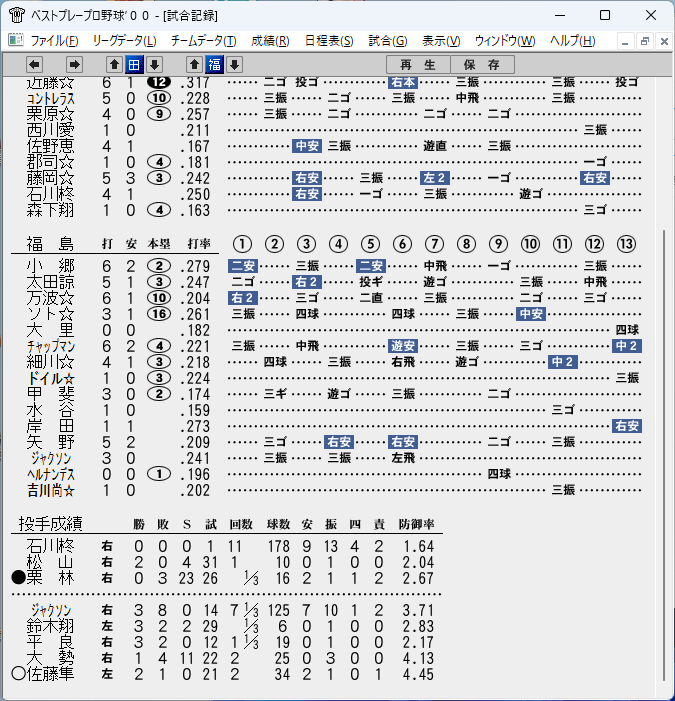
Task: Click the 遊安 hit cell in チャップマン's row
Action: 403,346
